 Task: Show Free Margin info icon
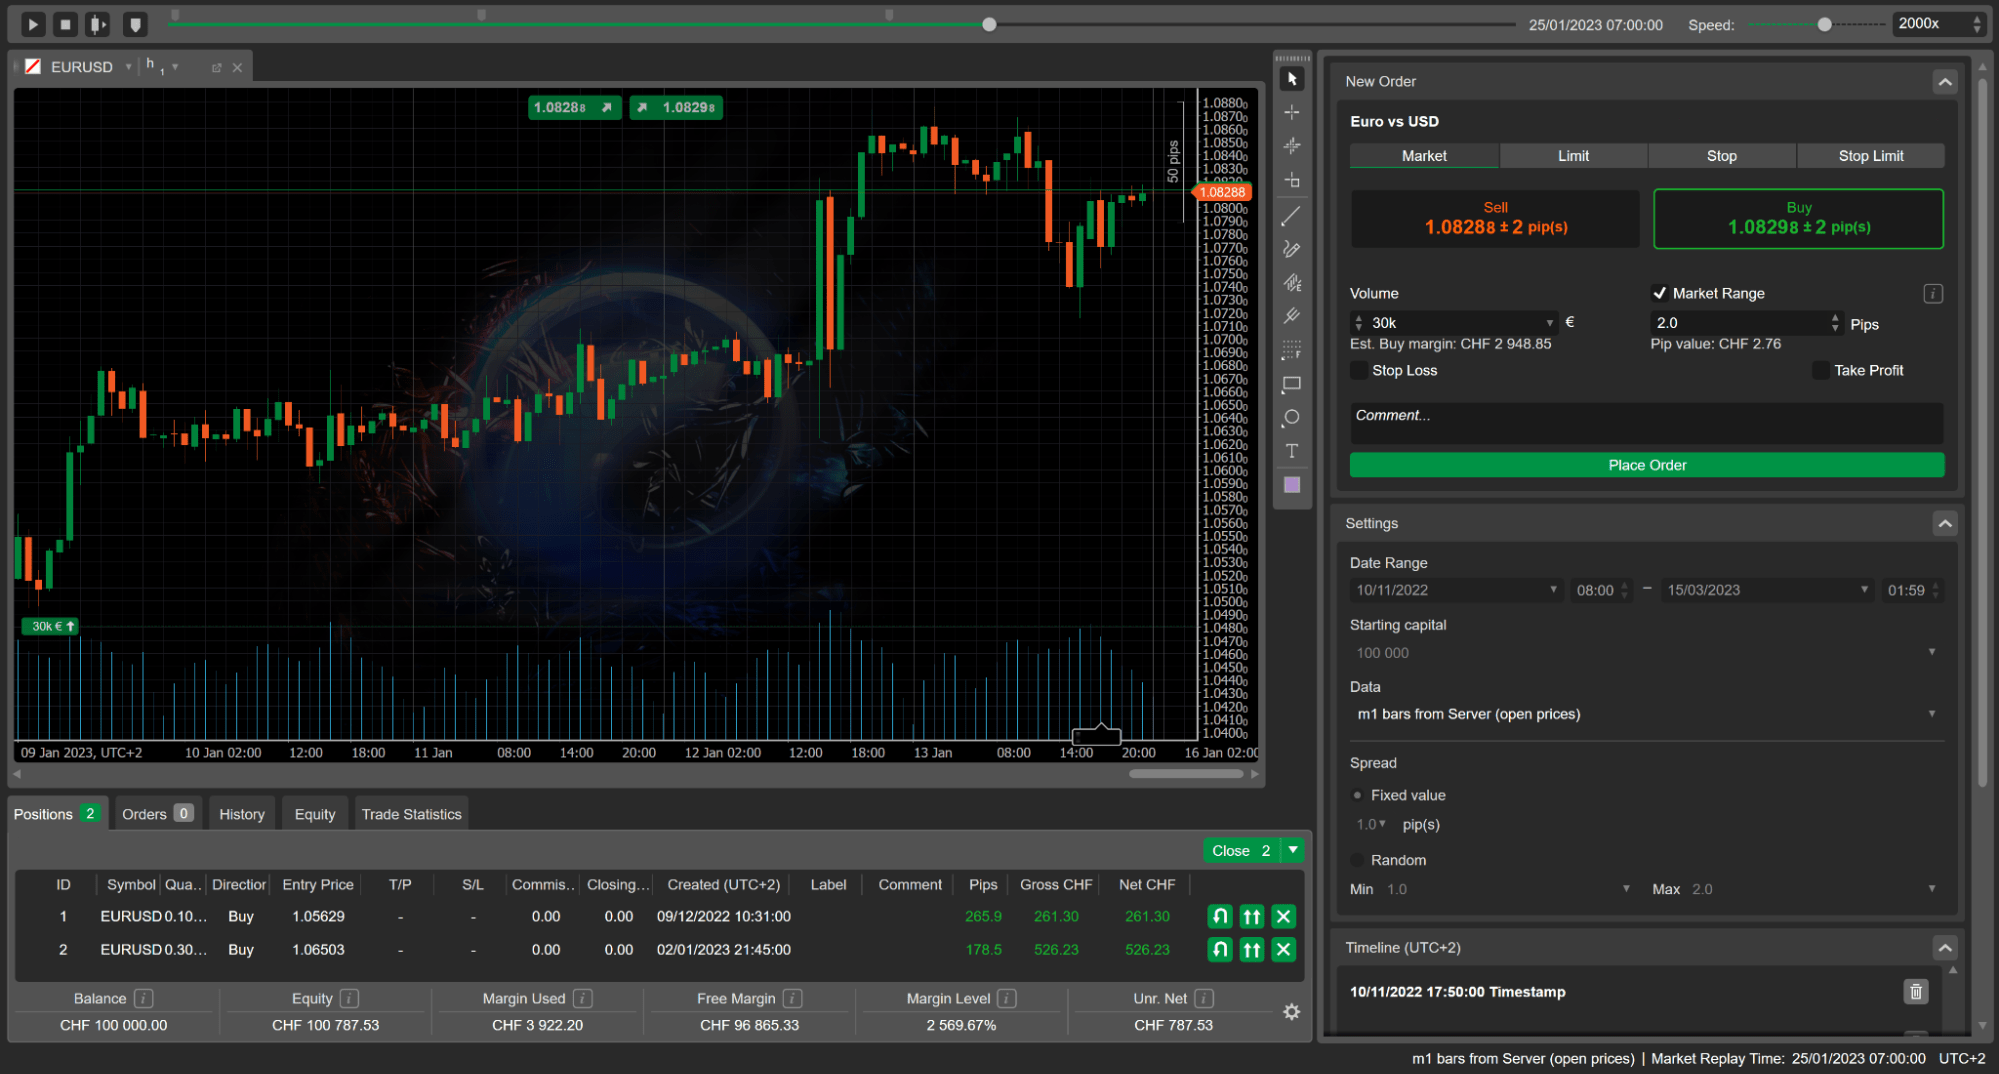pos(792,998)
